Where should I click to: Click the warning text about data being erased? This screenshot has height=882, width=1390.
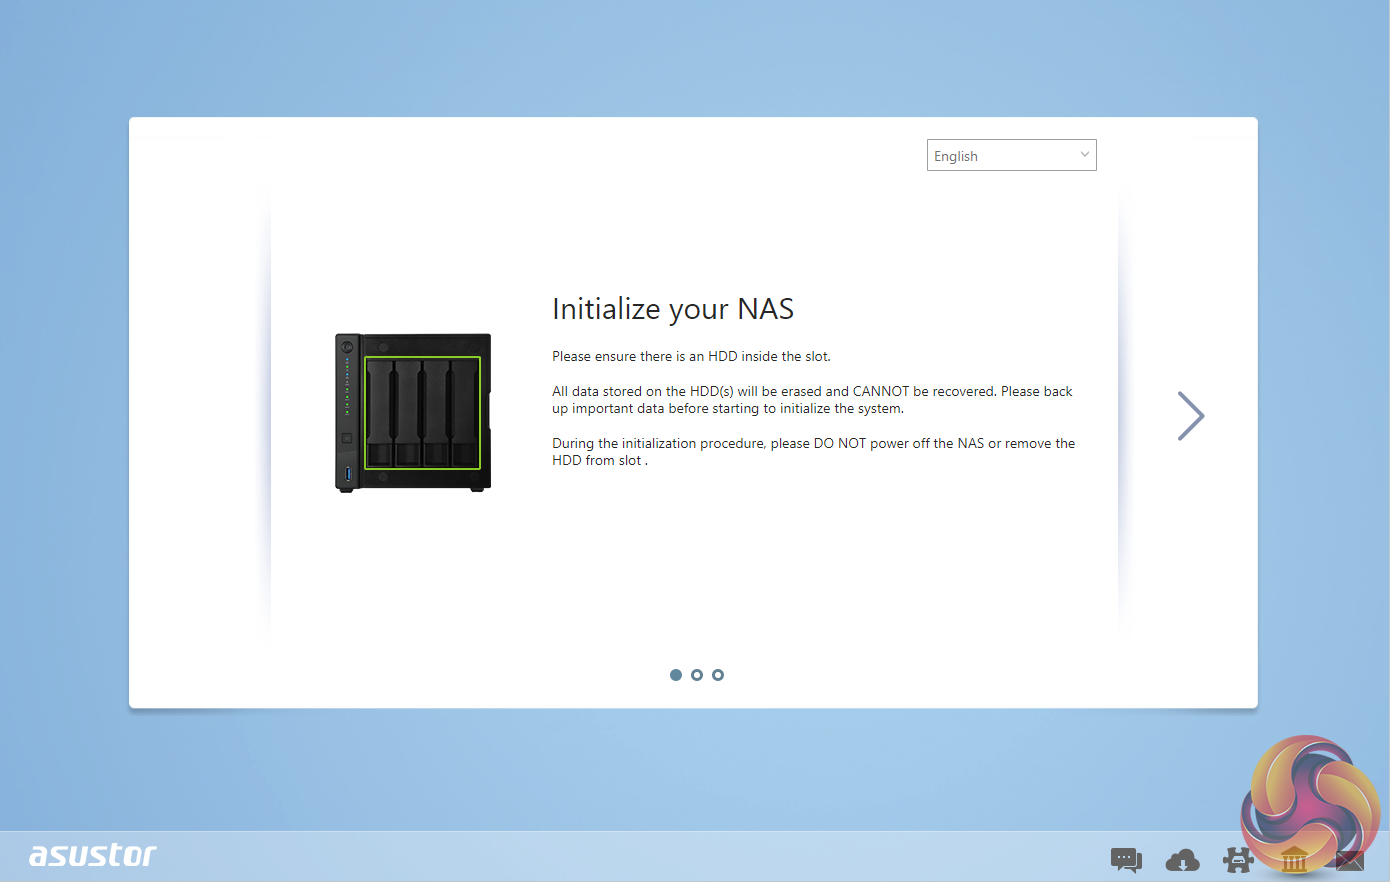tap(812, 400)
